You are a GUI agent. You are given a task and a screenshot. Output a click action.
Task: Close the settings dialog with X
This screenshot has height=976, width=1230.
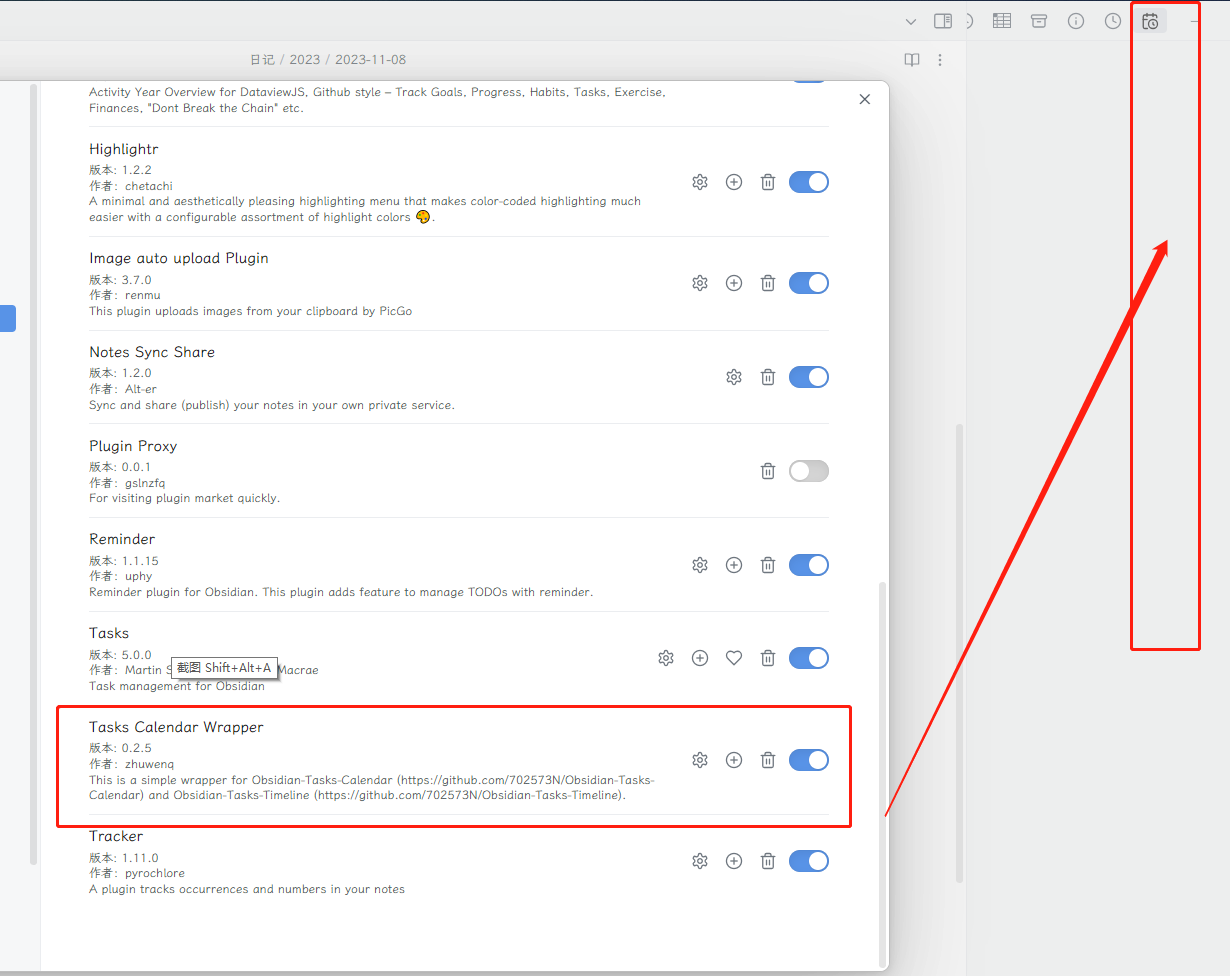(865, 99)
